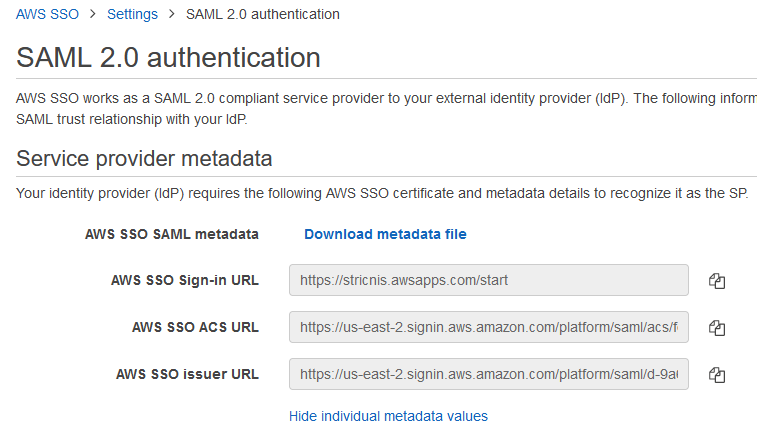Screen dimensions: 757x441
Task: Click the AWS SSO ACS URL label
Action: click(x=195, y=327)
